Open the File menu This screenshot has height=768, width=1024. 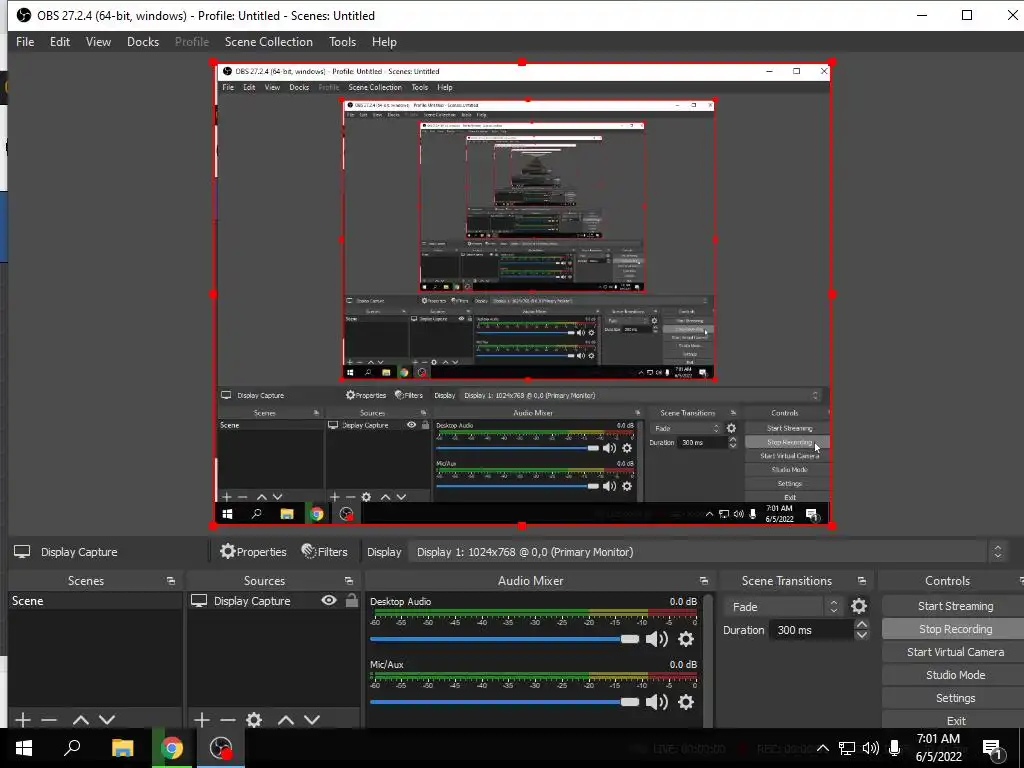point(25,42)
